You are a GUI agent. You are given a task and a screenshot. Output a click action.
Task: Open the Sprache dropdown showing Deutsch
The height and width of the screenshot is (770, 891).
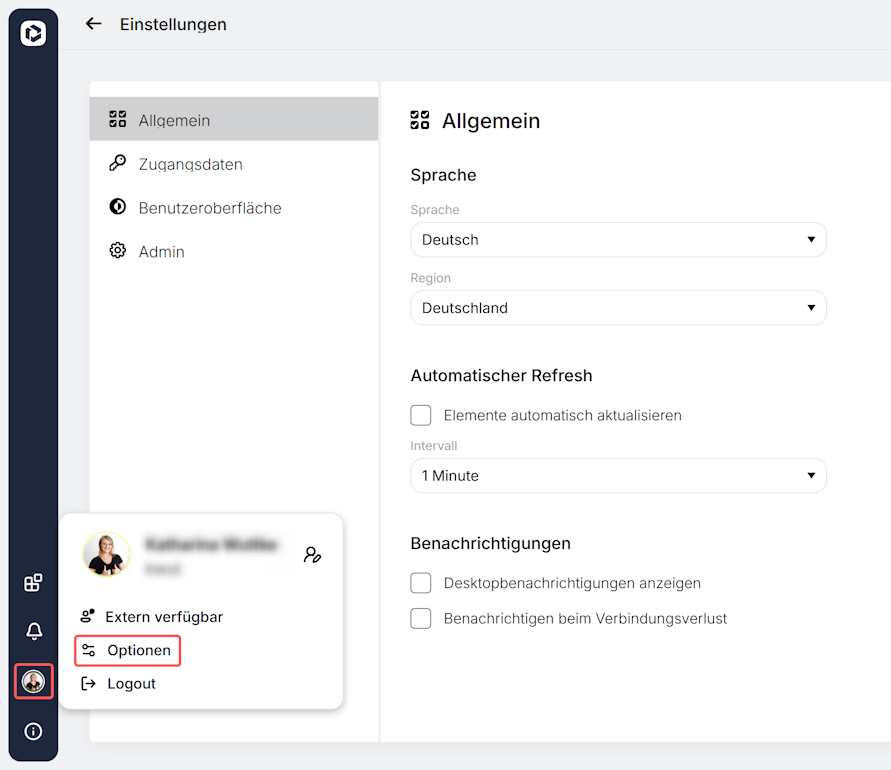(618, 240)
